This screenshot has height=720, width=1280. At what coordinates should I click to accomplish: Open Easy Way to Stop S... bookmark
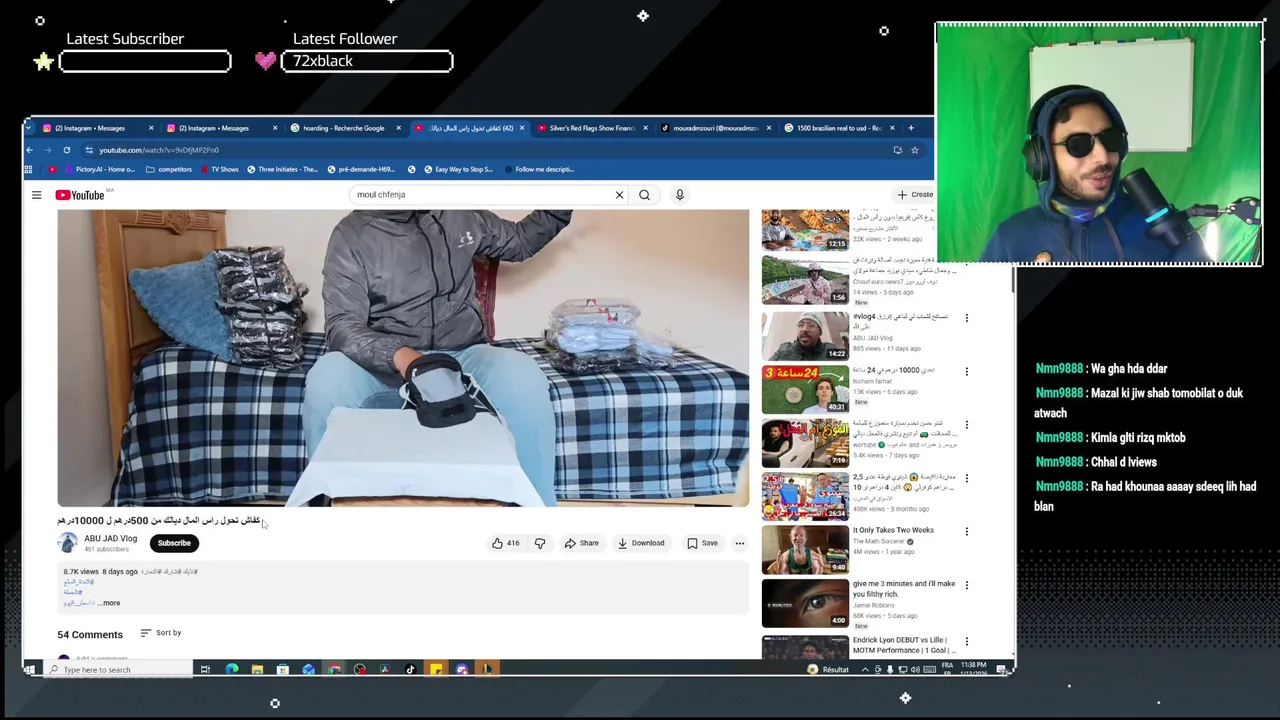(459, 169)
